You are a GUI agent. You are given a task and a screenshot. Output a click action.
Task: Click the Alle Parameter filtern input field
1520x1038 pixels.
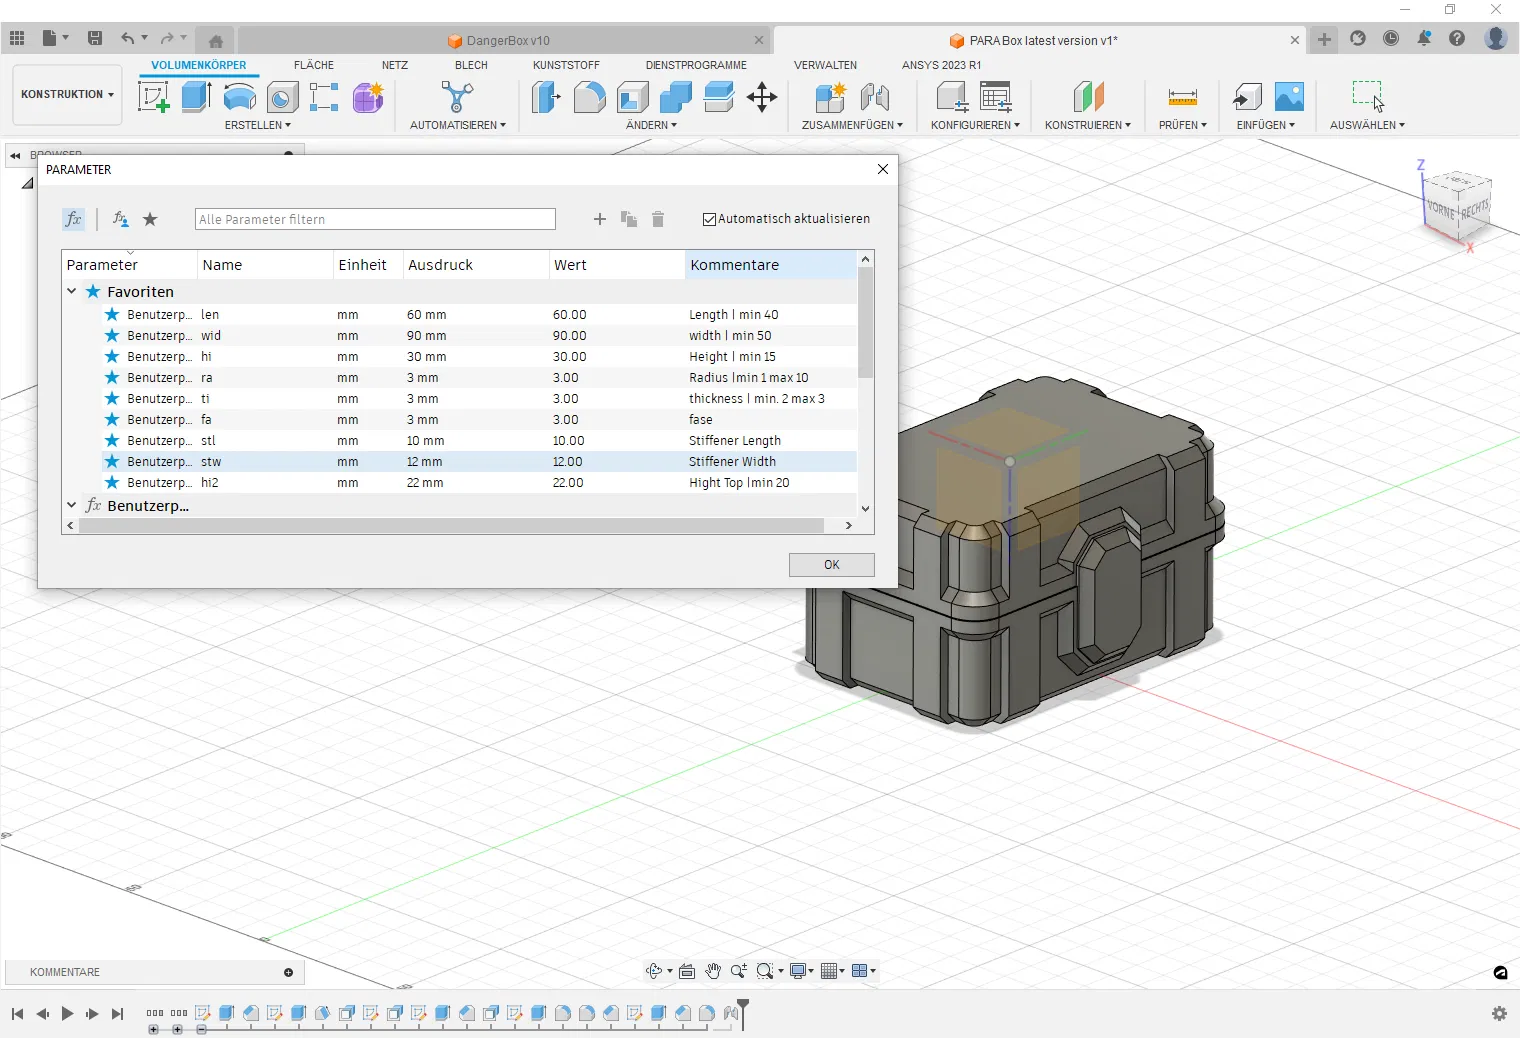375,219
